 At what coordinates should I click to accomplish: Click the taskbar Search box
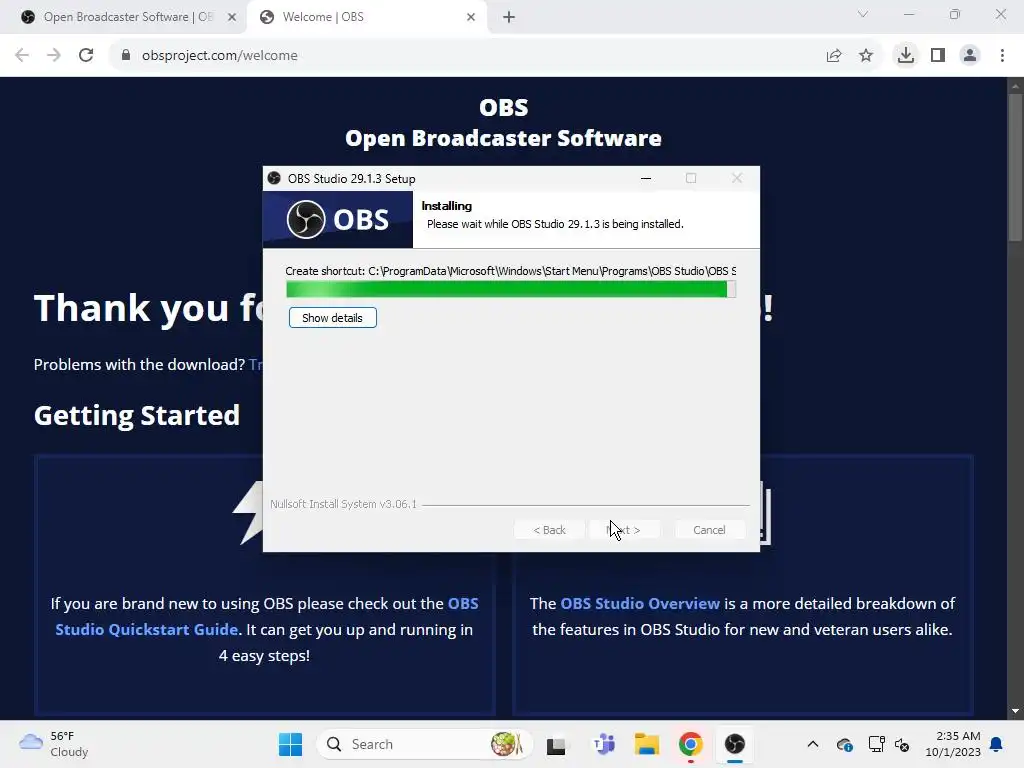click(x=425, y=744)
